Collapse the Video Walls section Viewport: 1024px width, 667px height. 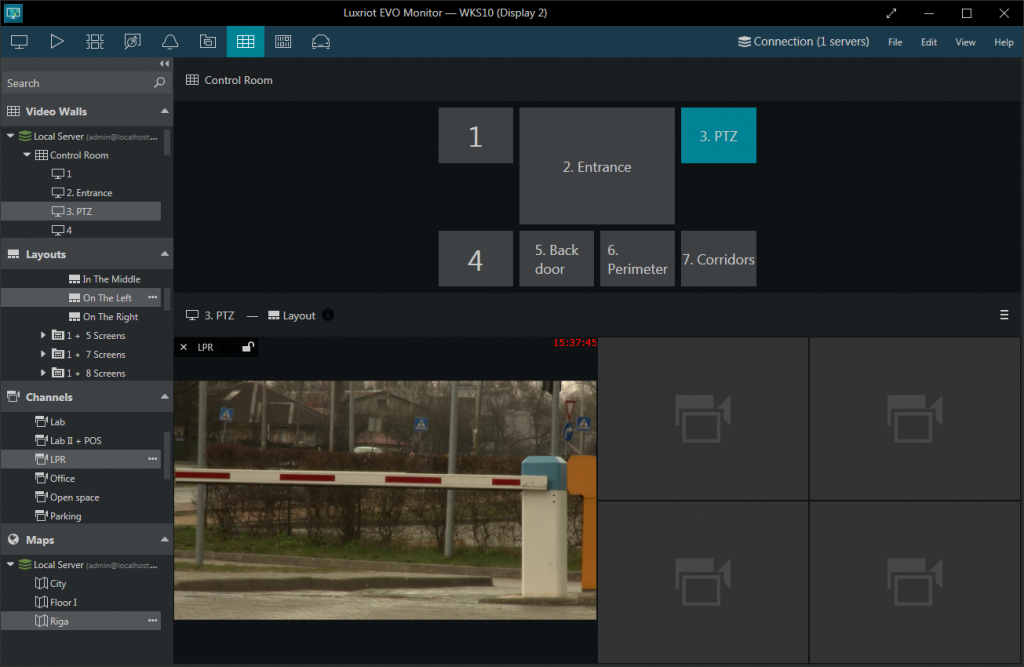point(165,111)
